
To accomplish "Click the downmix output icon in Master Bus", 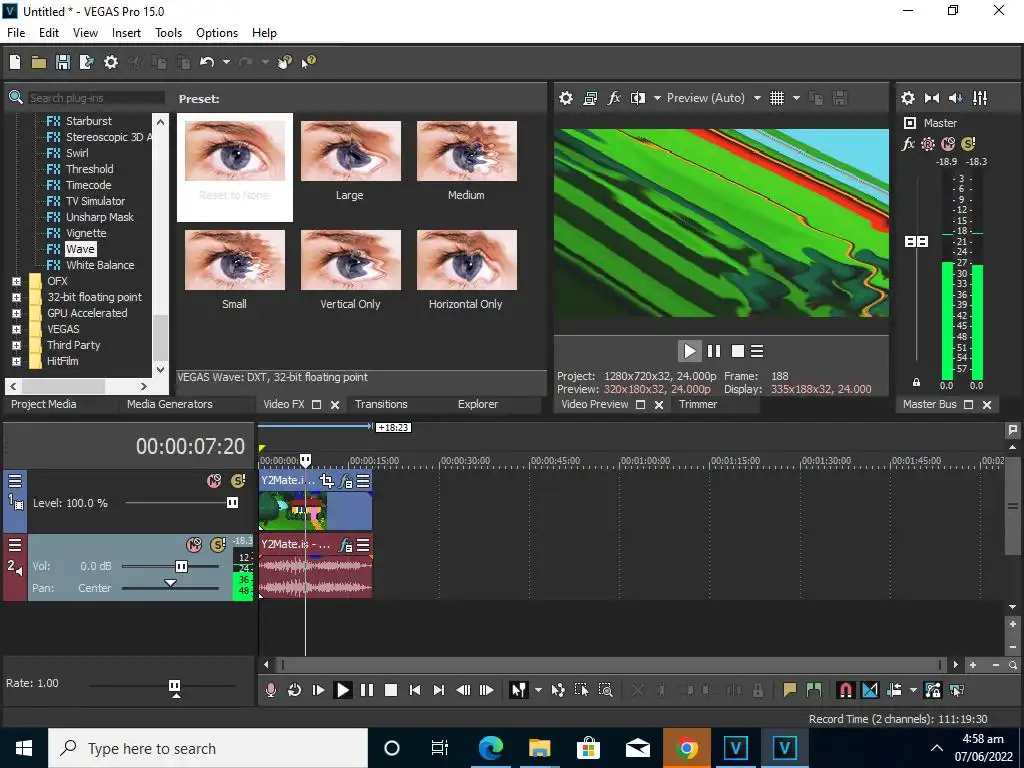I will 932,98.
